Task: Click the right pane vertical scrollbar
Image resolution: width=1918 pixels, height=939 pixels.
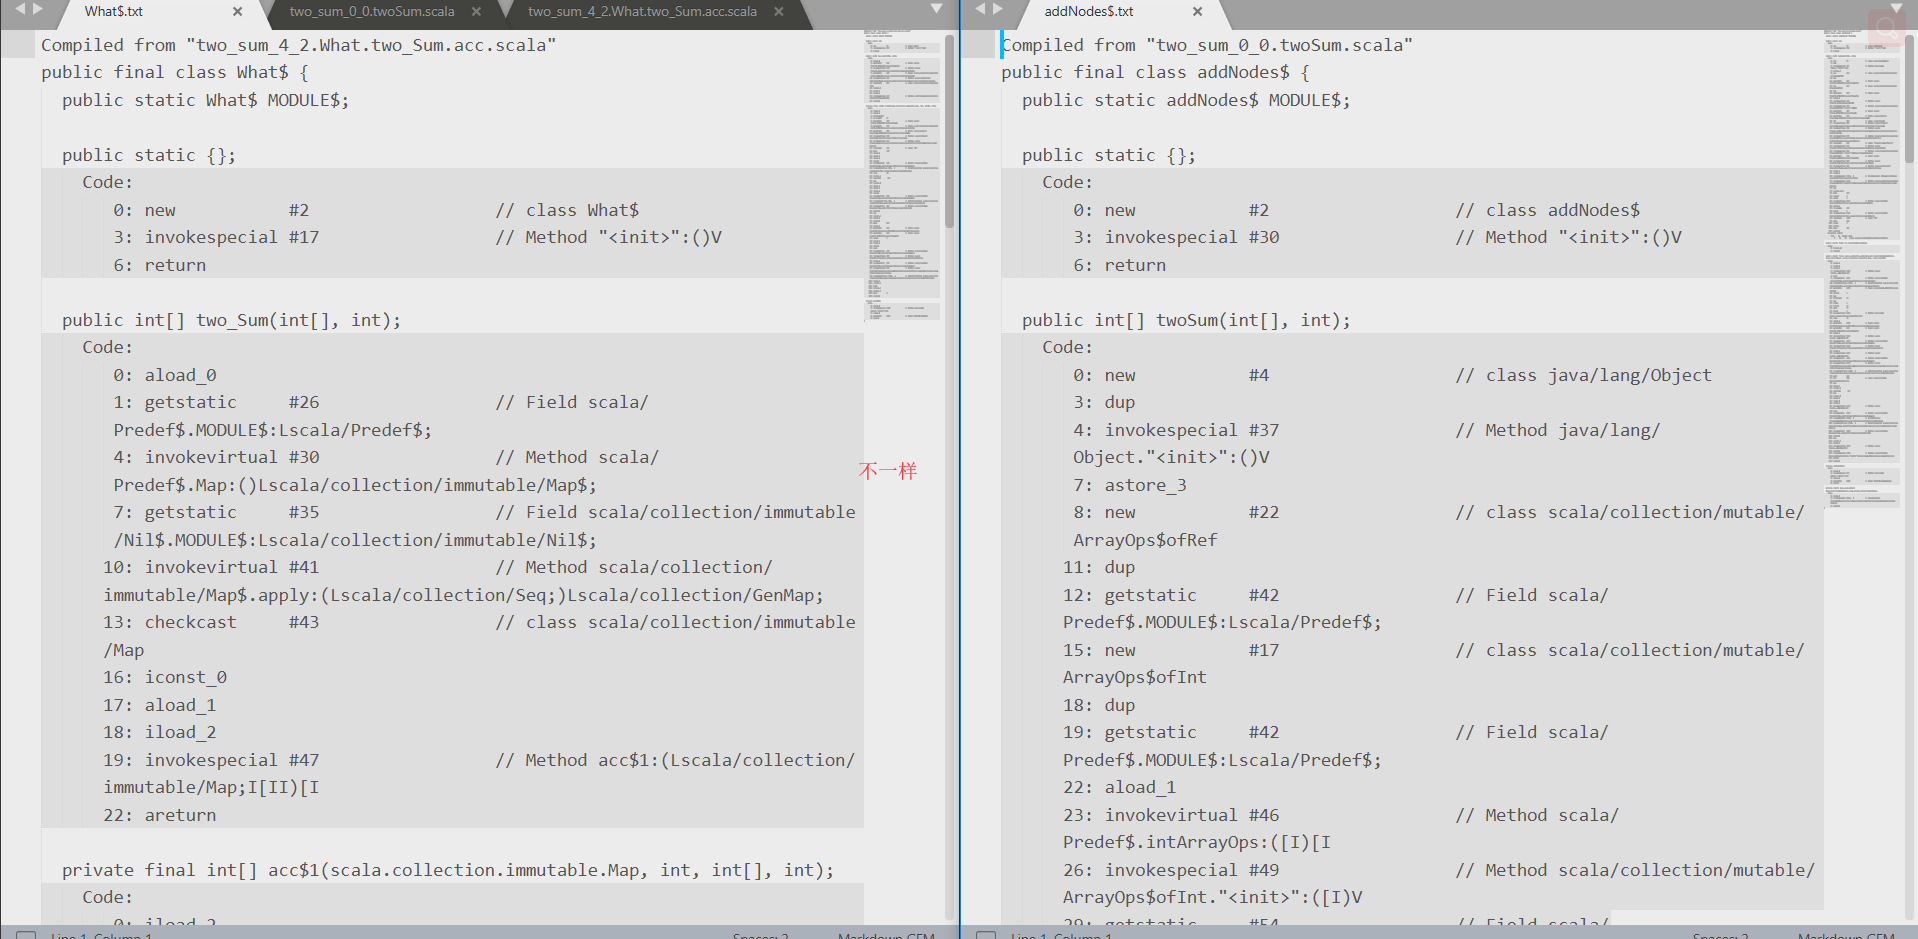Action: 1909,98
